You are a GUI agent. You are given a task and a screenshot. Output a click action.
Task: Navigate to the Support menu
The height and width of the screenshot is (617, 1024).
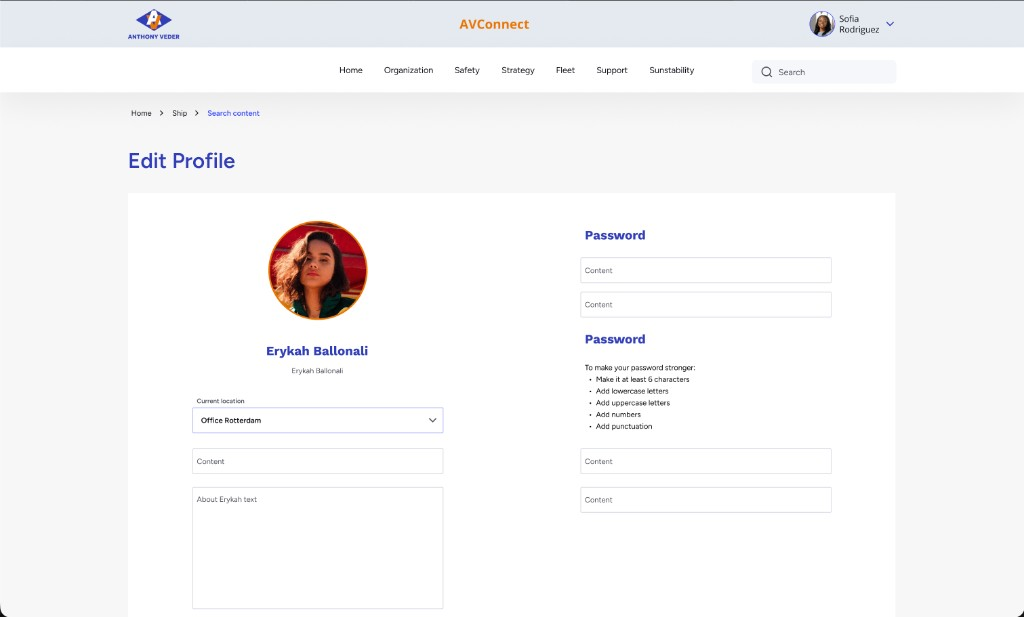tap(612, 70)
